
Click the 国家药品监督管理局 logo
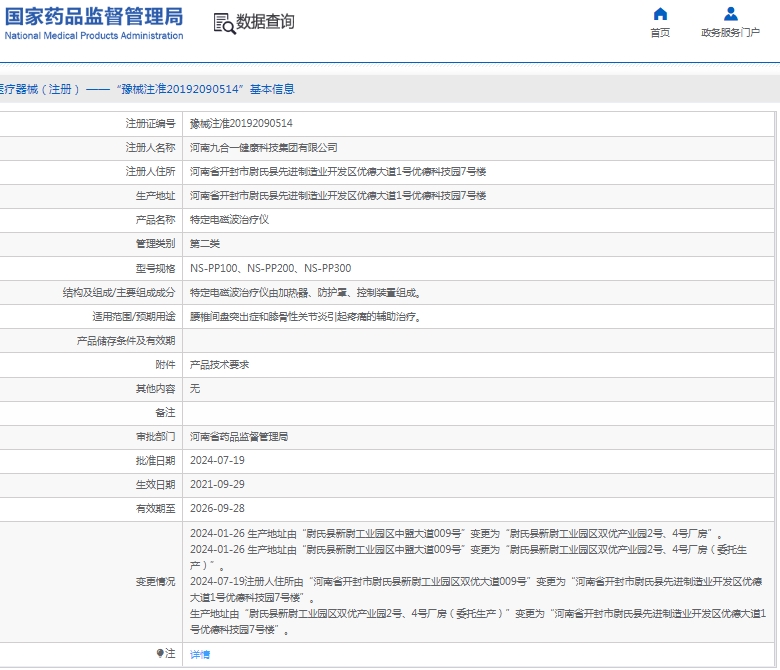[94, 17]
